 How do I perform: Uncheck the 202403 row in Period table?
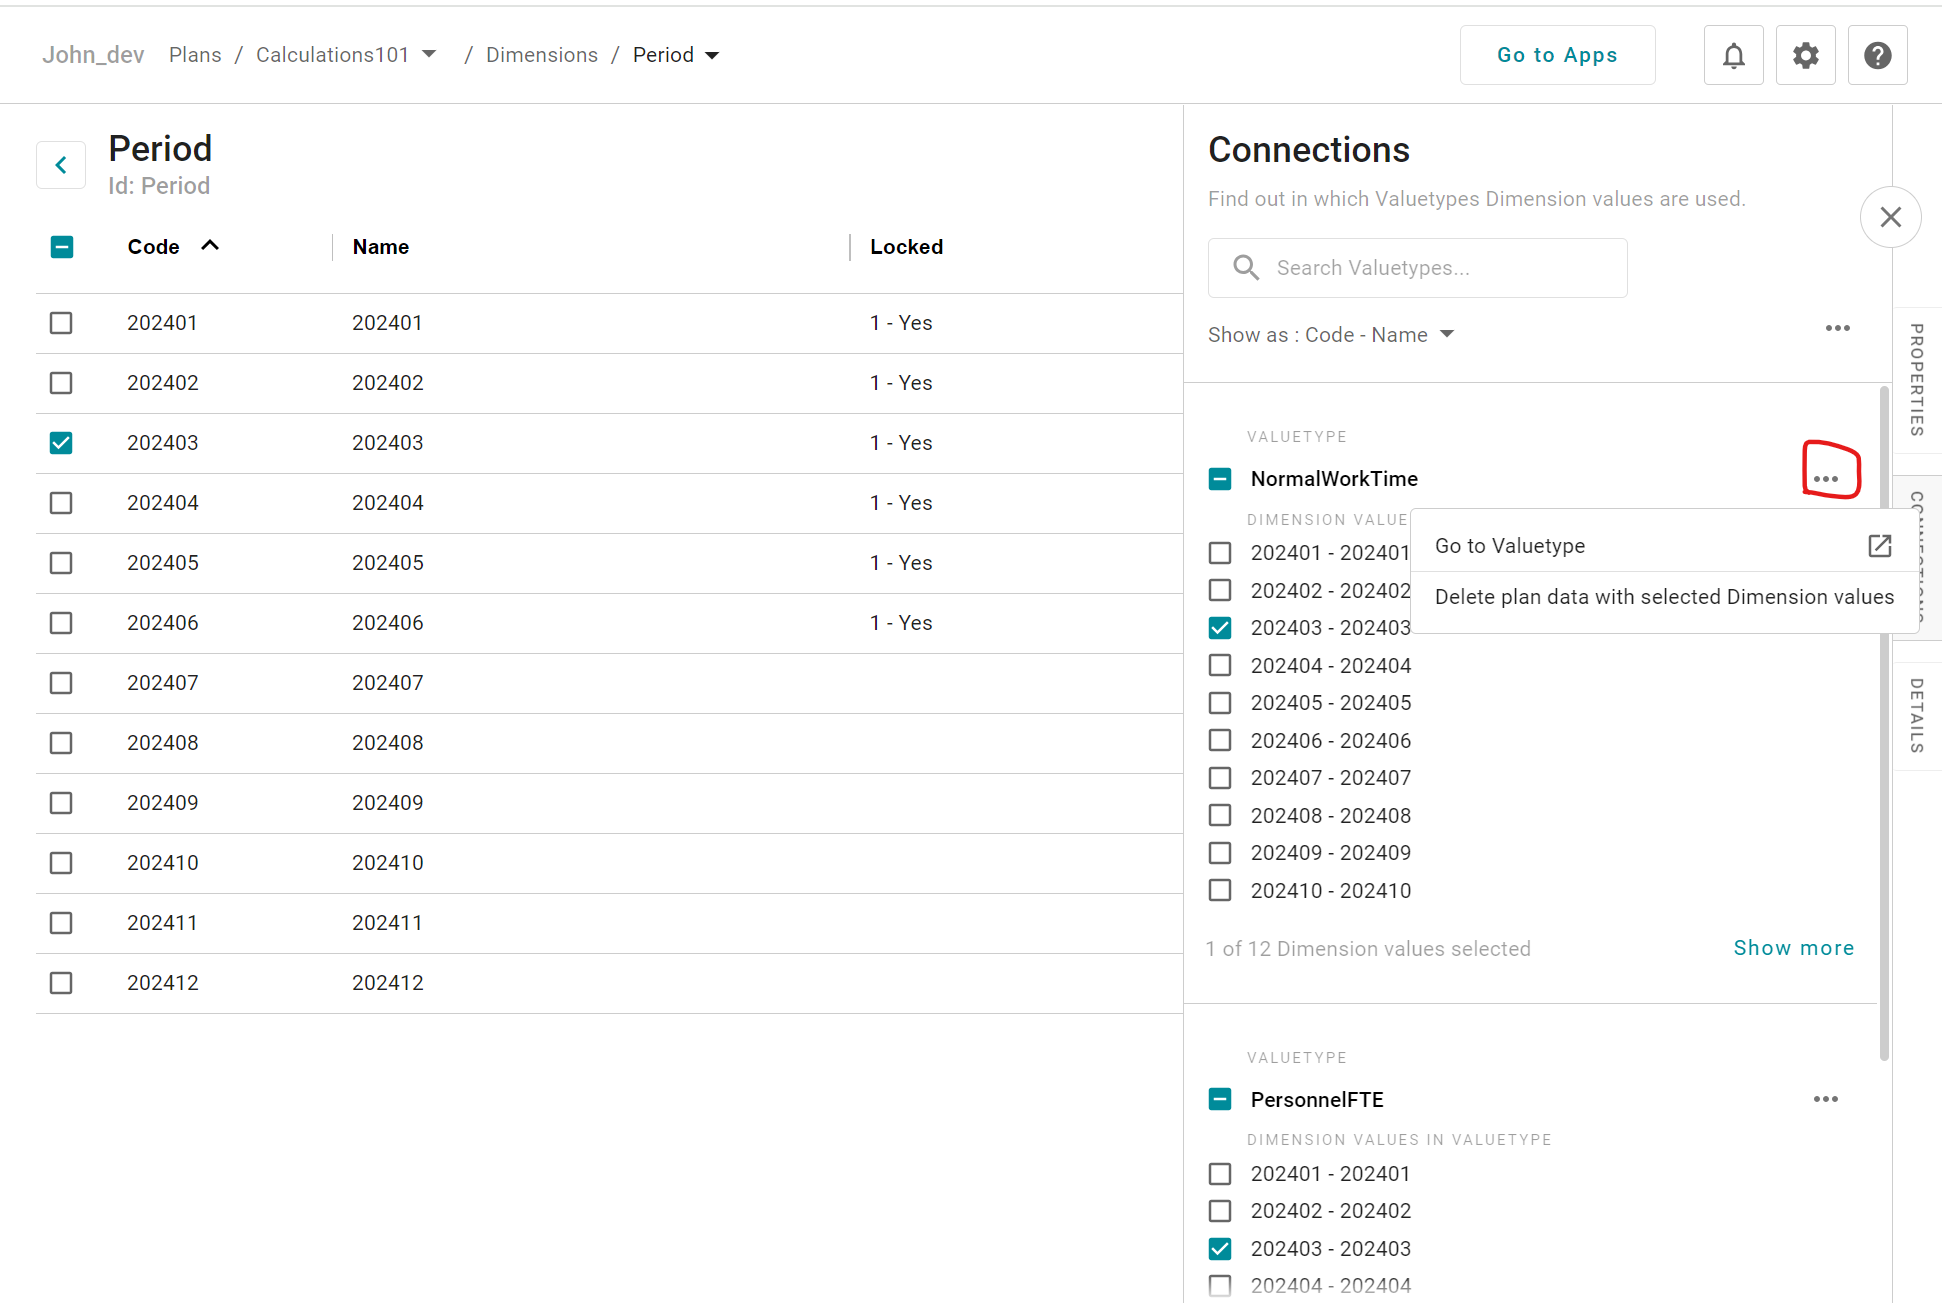(x=61, y=443)
